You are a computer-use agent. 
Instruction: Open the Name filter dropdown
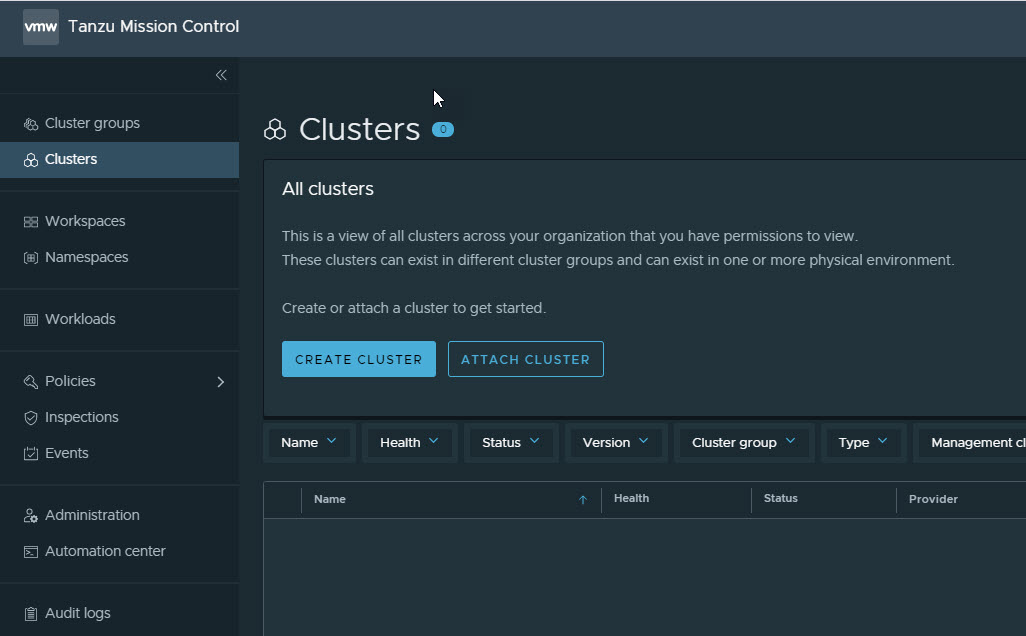tap(309, 443)
